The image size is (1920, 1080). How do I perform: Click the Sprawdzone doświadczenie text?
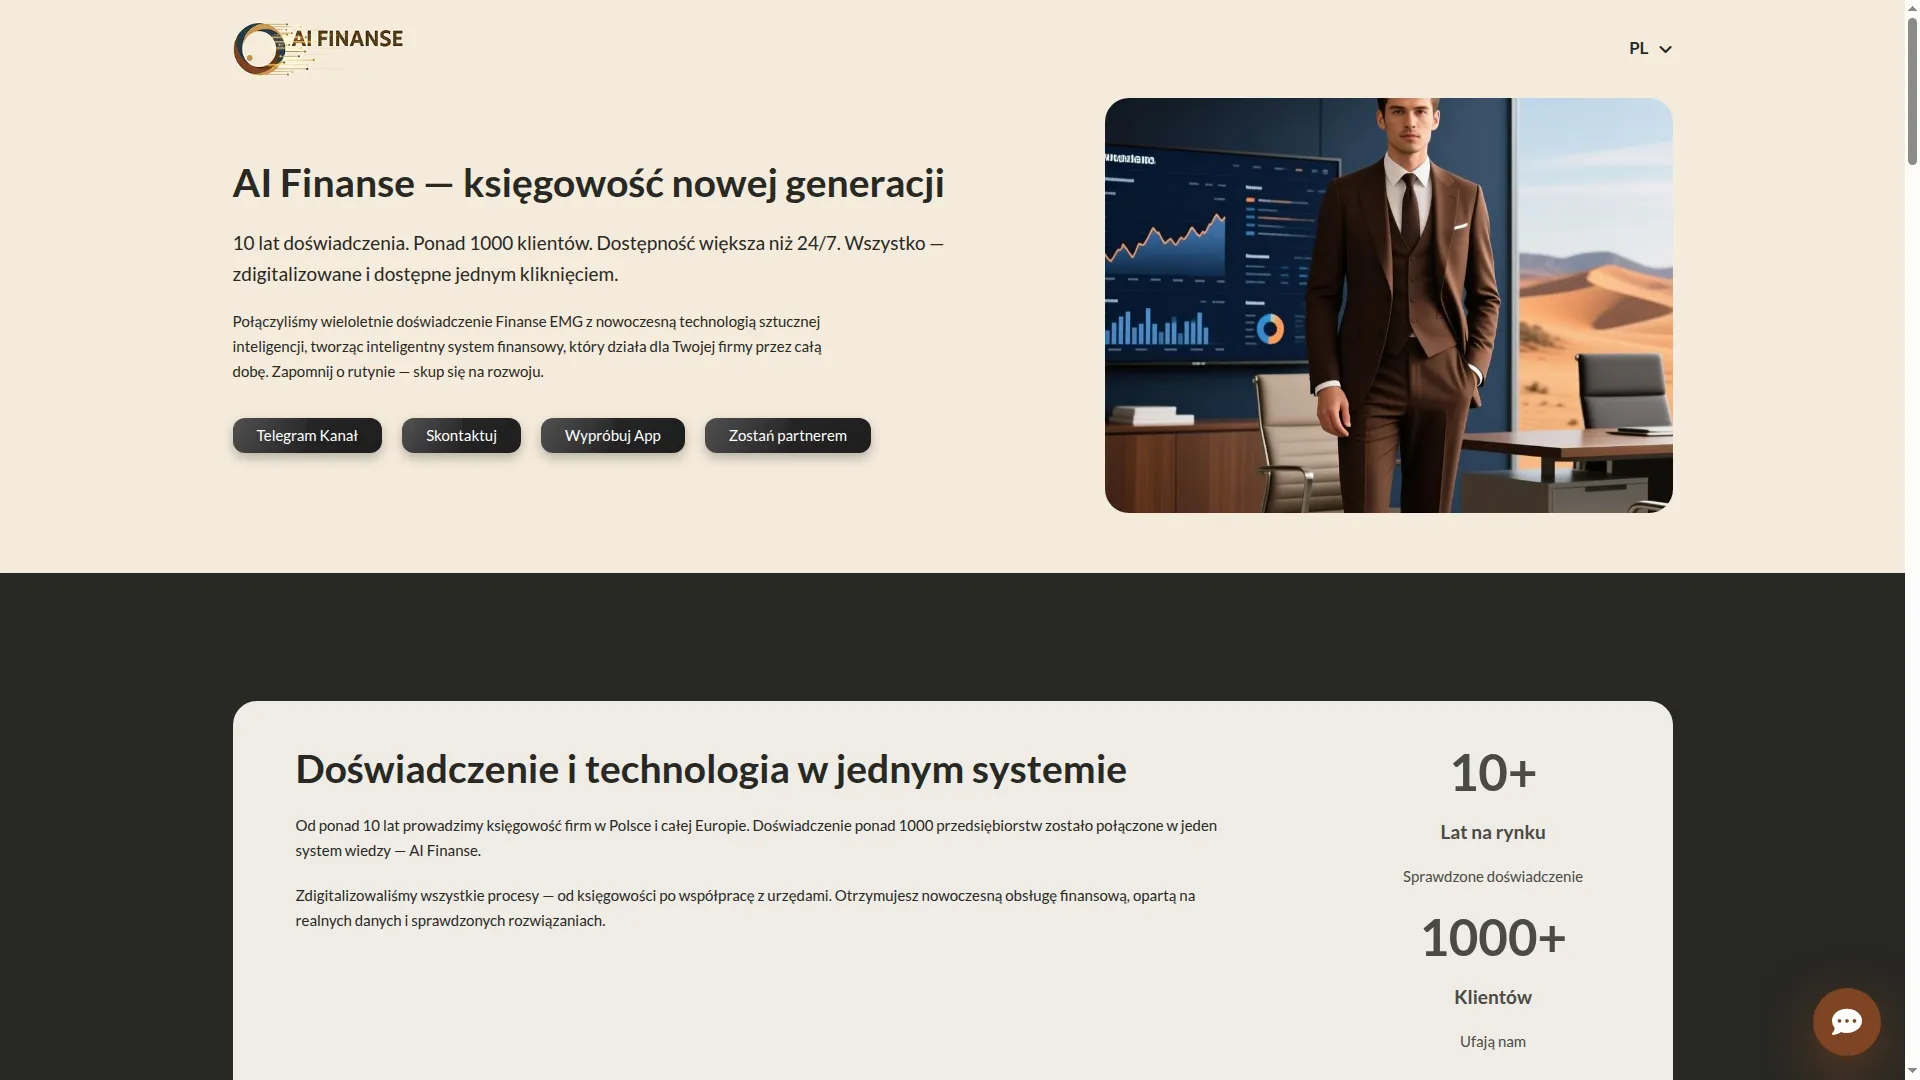pyautogui.click(x=1492, y=877)
